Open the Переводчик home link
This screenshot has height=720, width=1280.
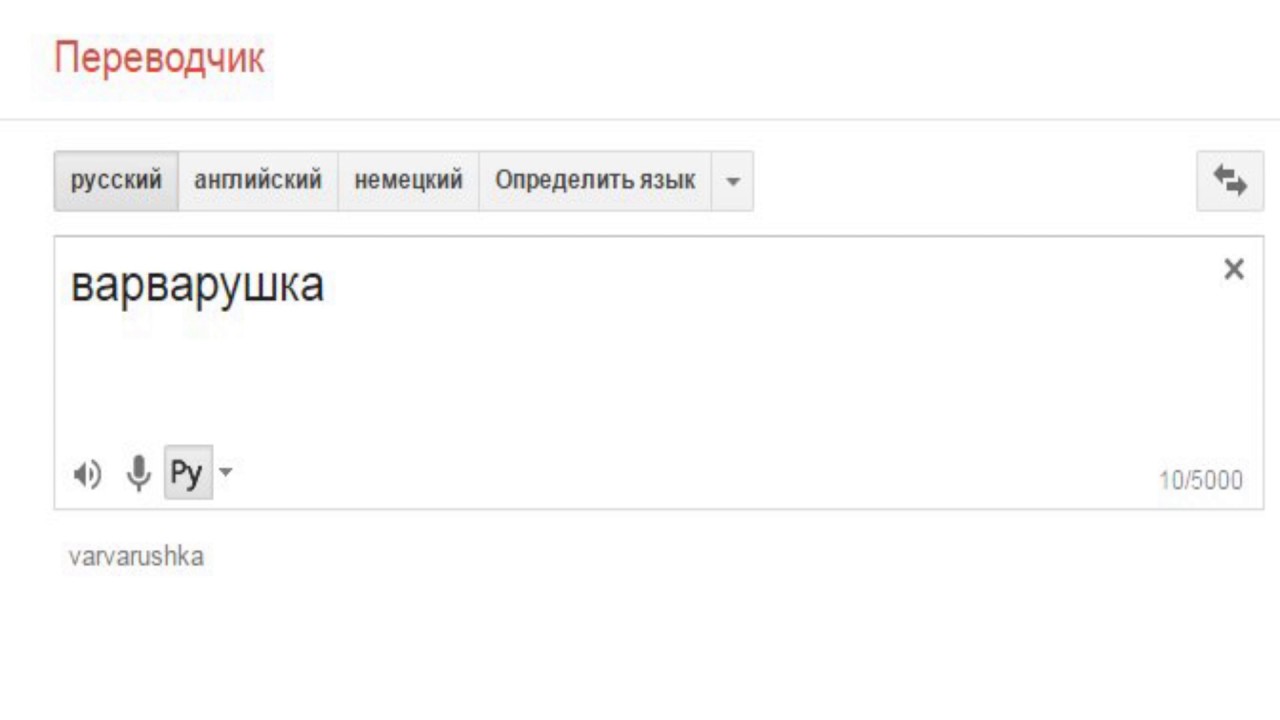click(159, 59)
